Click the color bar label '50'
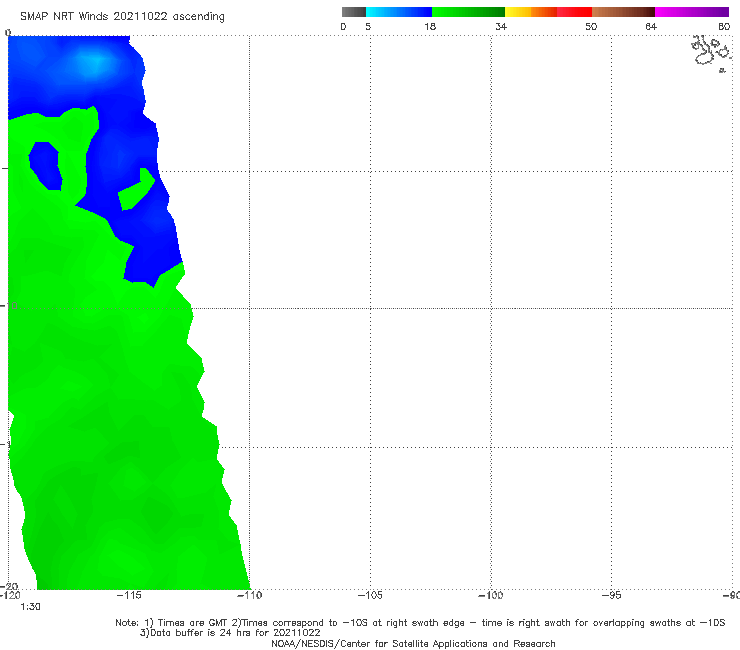The height and width of the screenshot is (650, 740). click(x=591, y=27)
